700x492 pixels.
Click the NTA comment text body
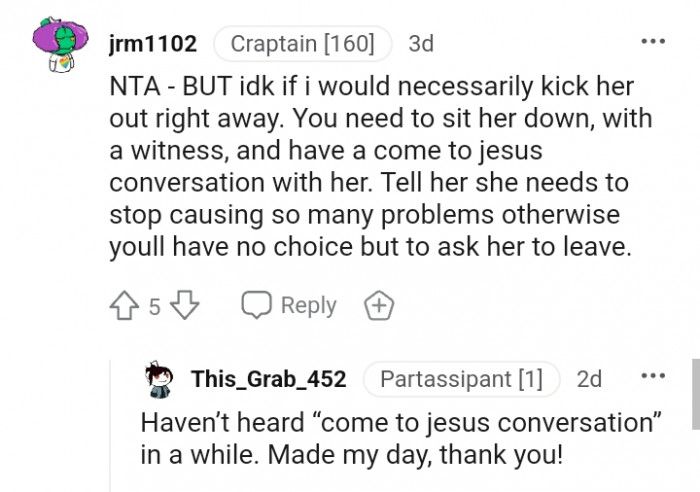[378, 169]
